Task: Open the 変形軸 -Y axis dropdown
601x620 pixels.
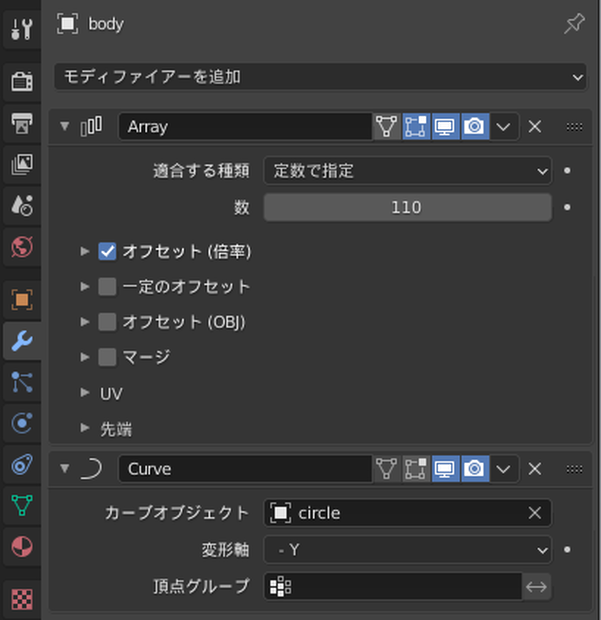Action: (x=408, y=549)
